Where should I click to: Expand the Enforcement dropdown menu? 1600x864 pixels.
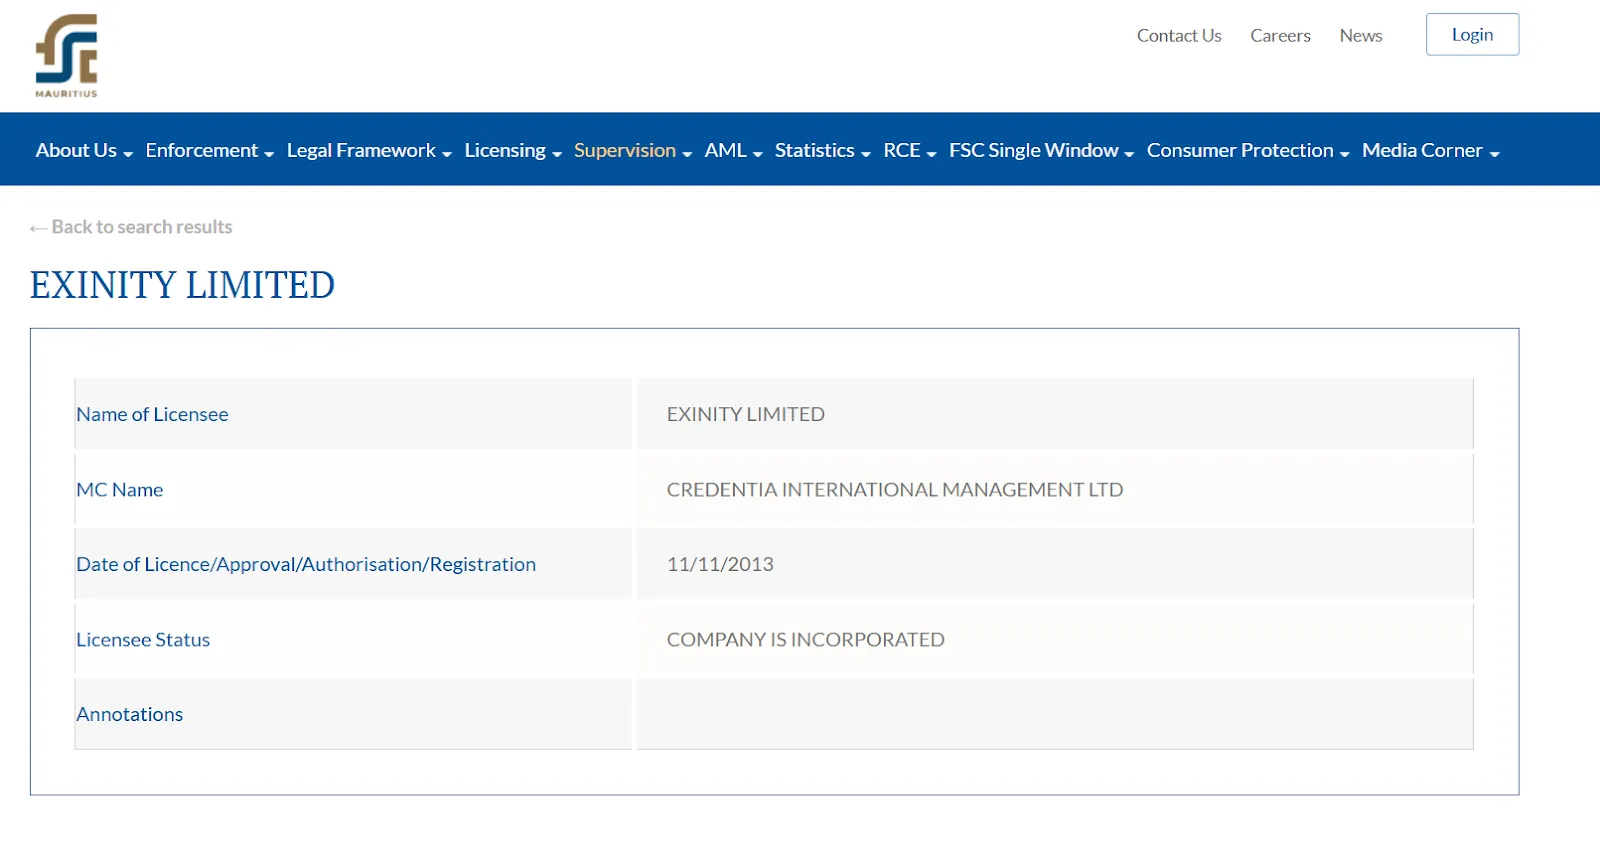pyautogui.click(x=209, y=150)
